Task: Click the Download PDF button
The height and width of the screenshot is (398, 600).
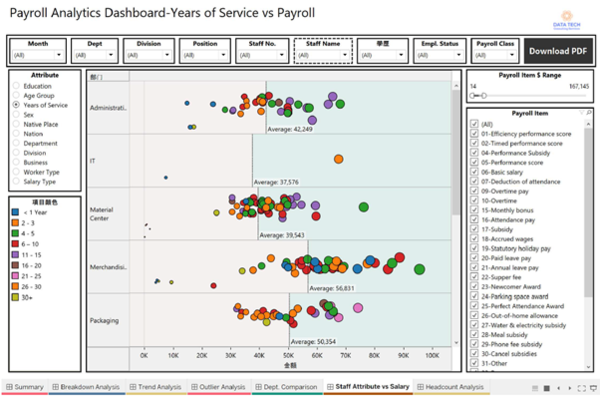Action: [x=558, y=51]
